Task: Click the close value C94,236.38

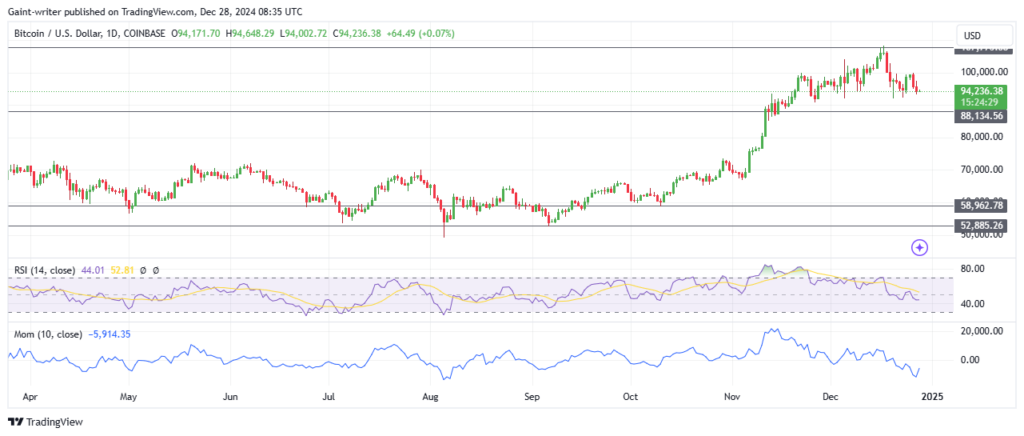Action: click(x=359, y=33)
